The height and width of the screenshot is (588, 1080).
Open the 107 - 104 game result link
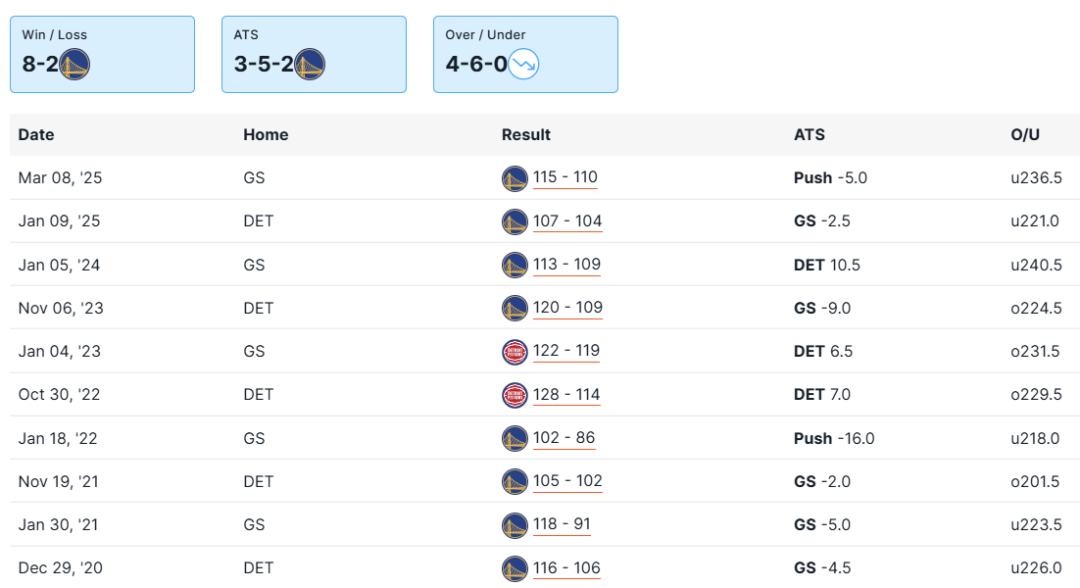coord(567,221)
